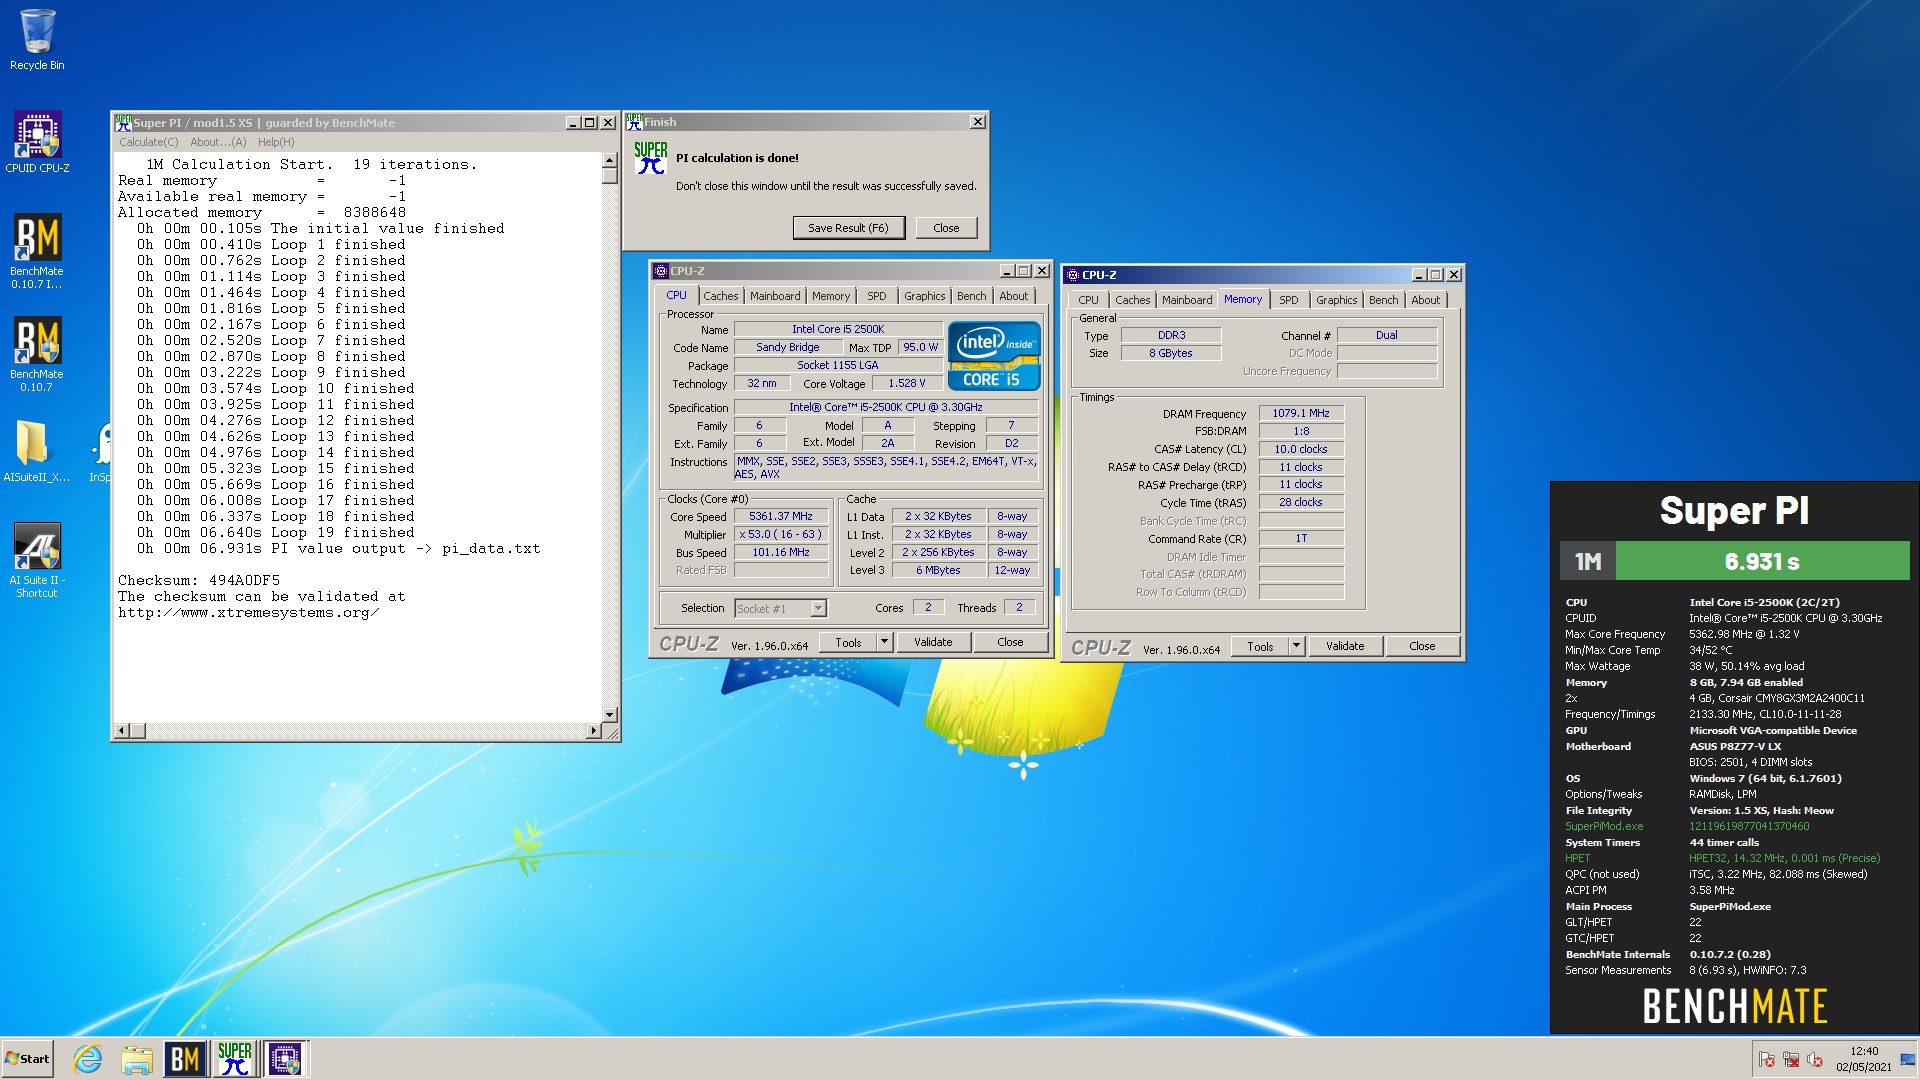Click the Intel Core i5 logo in CPU-Z
The height and width of the screenshot is (1080, 1920).
[994, 356]
